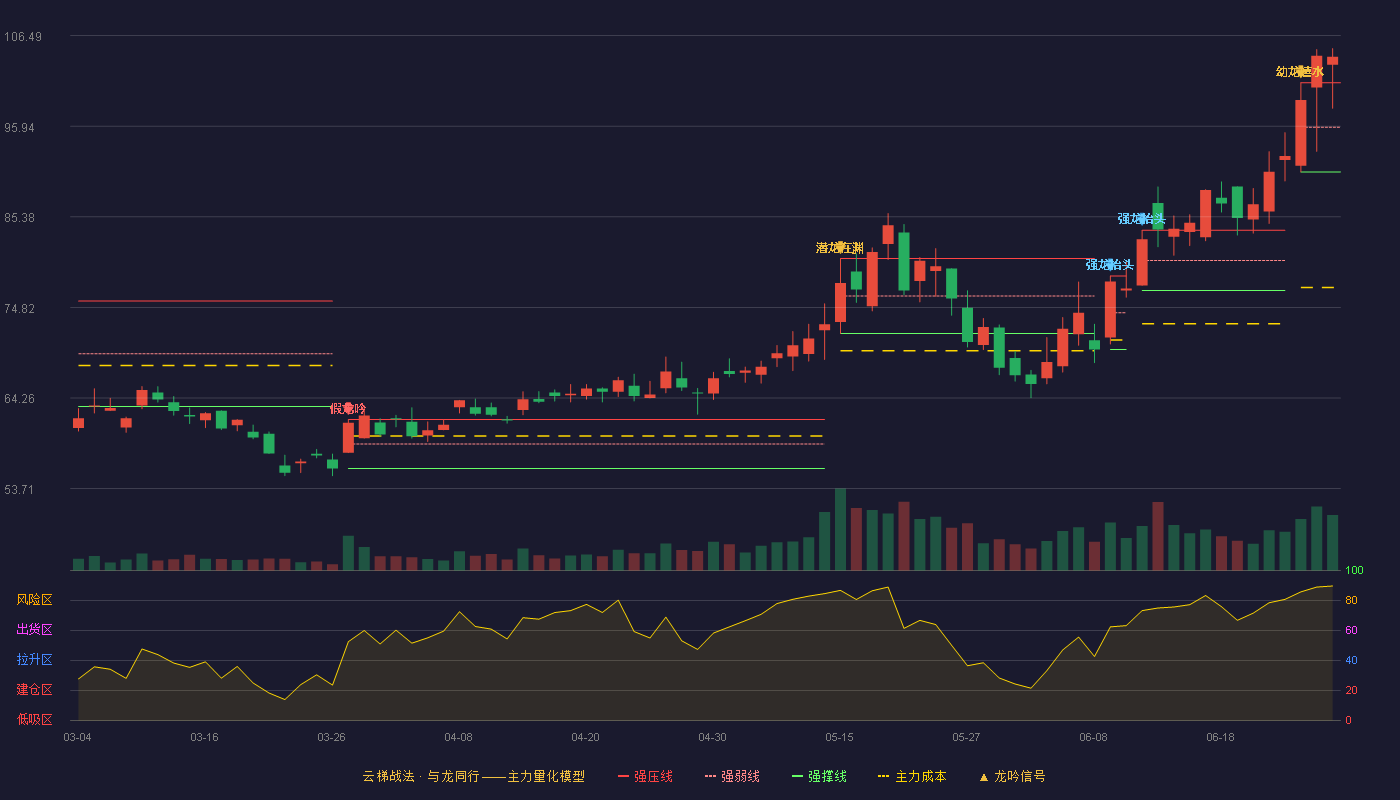Click the 03-26 date label
The image size is (1400, 800).
coord(331,737)
